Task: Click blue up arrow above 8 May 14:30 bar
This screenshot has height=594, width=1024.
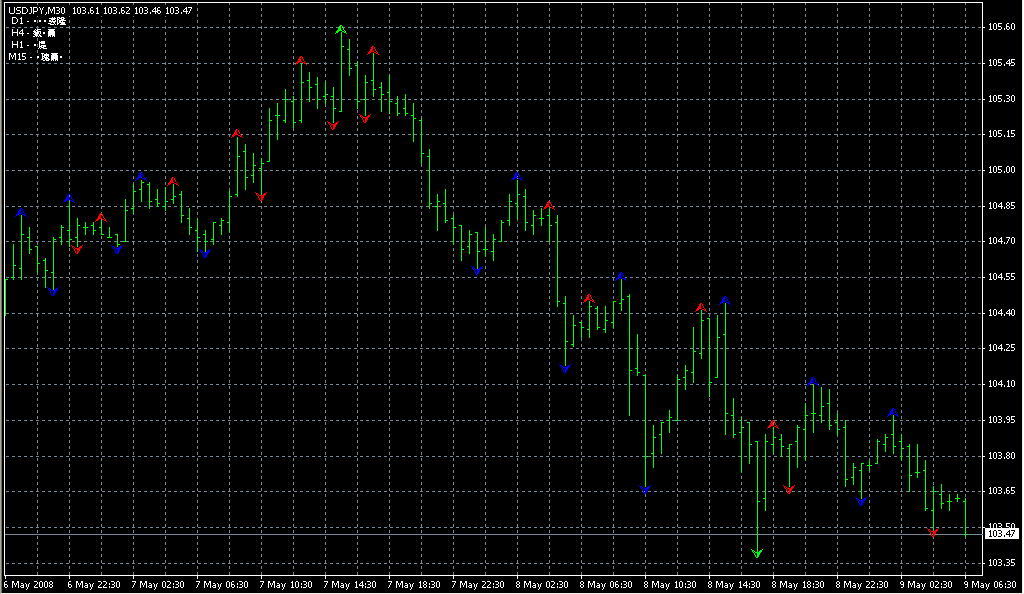Action: (x=725, y=300)
